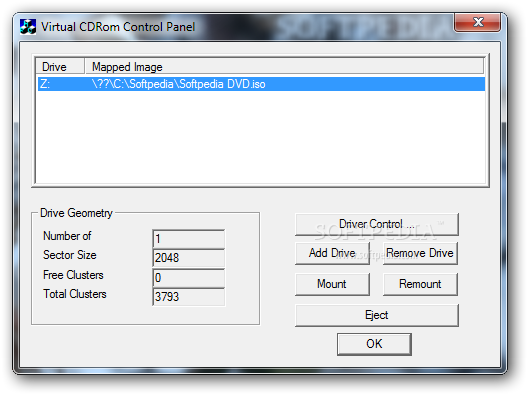Confirm with the OK button
Viewport: 528px width, 395px height.
[x=374, y=344]
